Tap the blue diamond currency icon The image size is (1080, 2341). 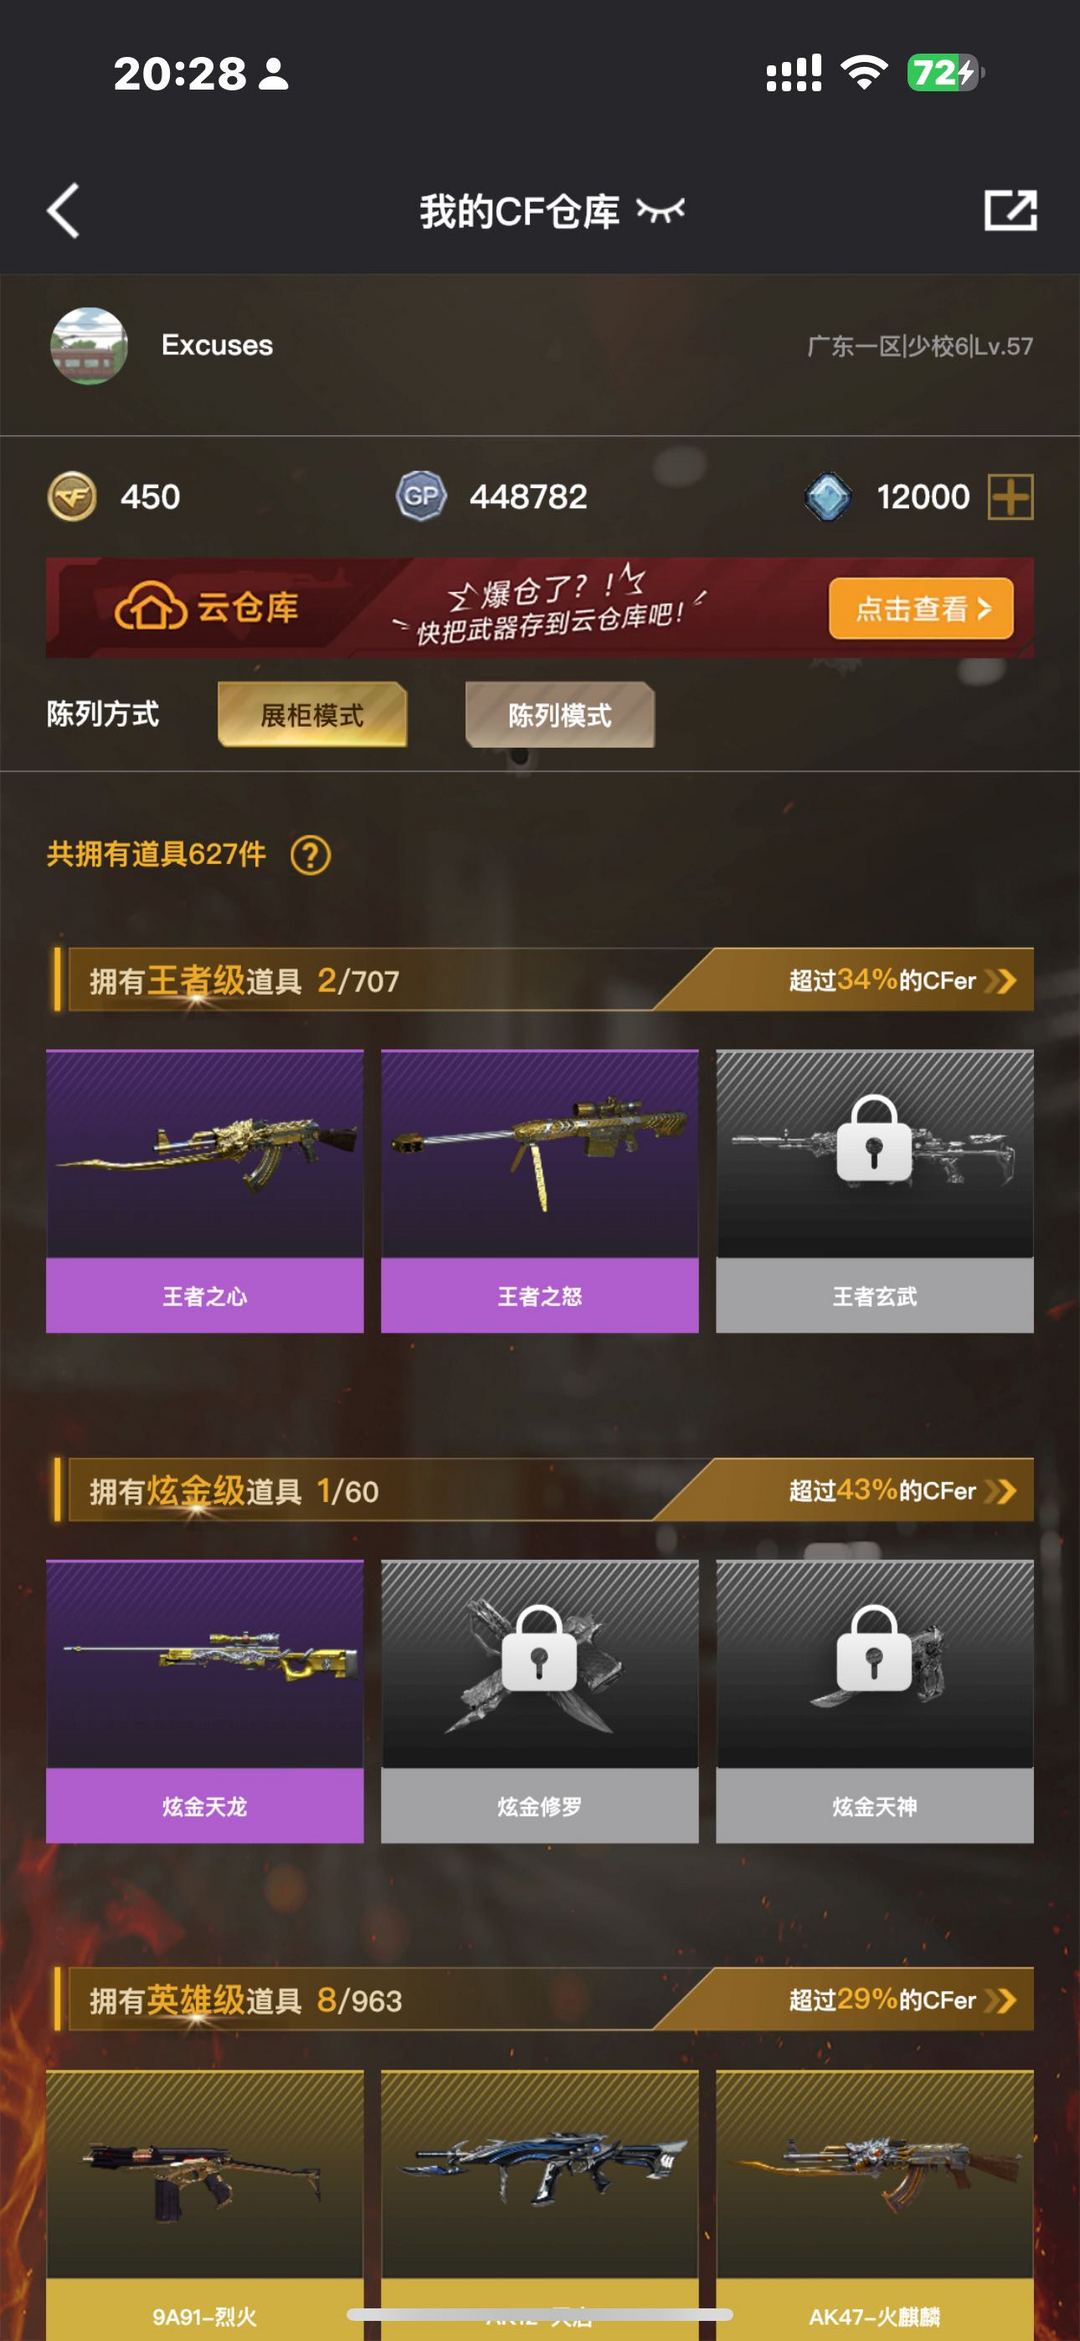[x=828, y=497]
